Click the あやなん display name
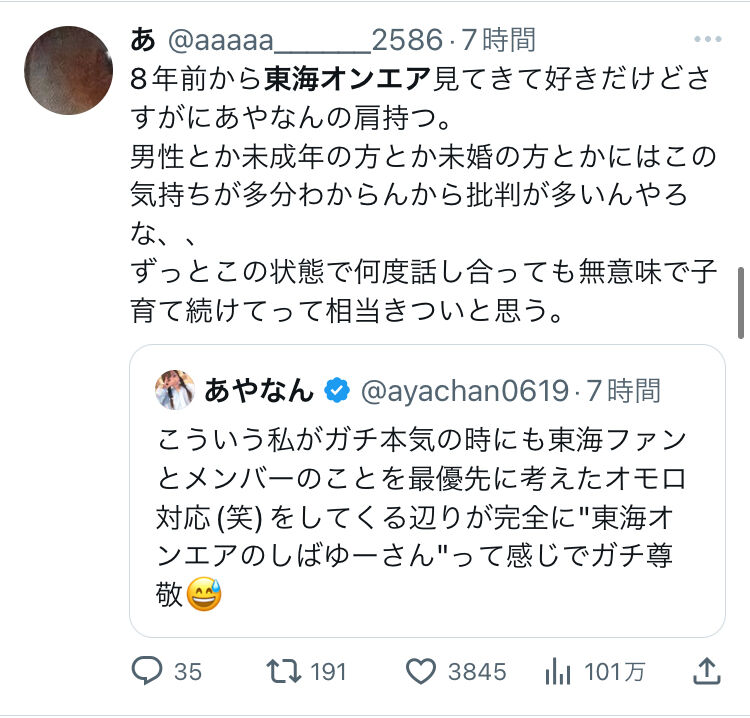750x718 pixels. tap(259, 390)
